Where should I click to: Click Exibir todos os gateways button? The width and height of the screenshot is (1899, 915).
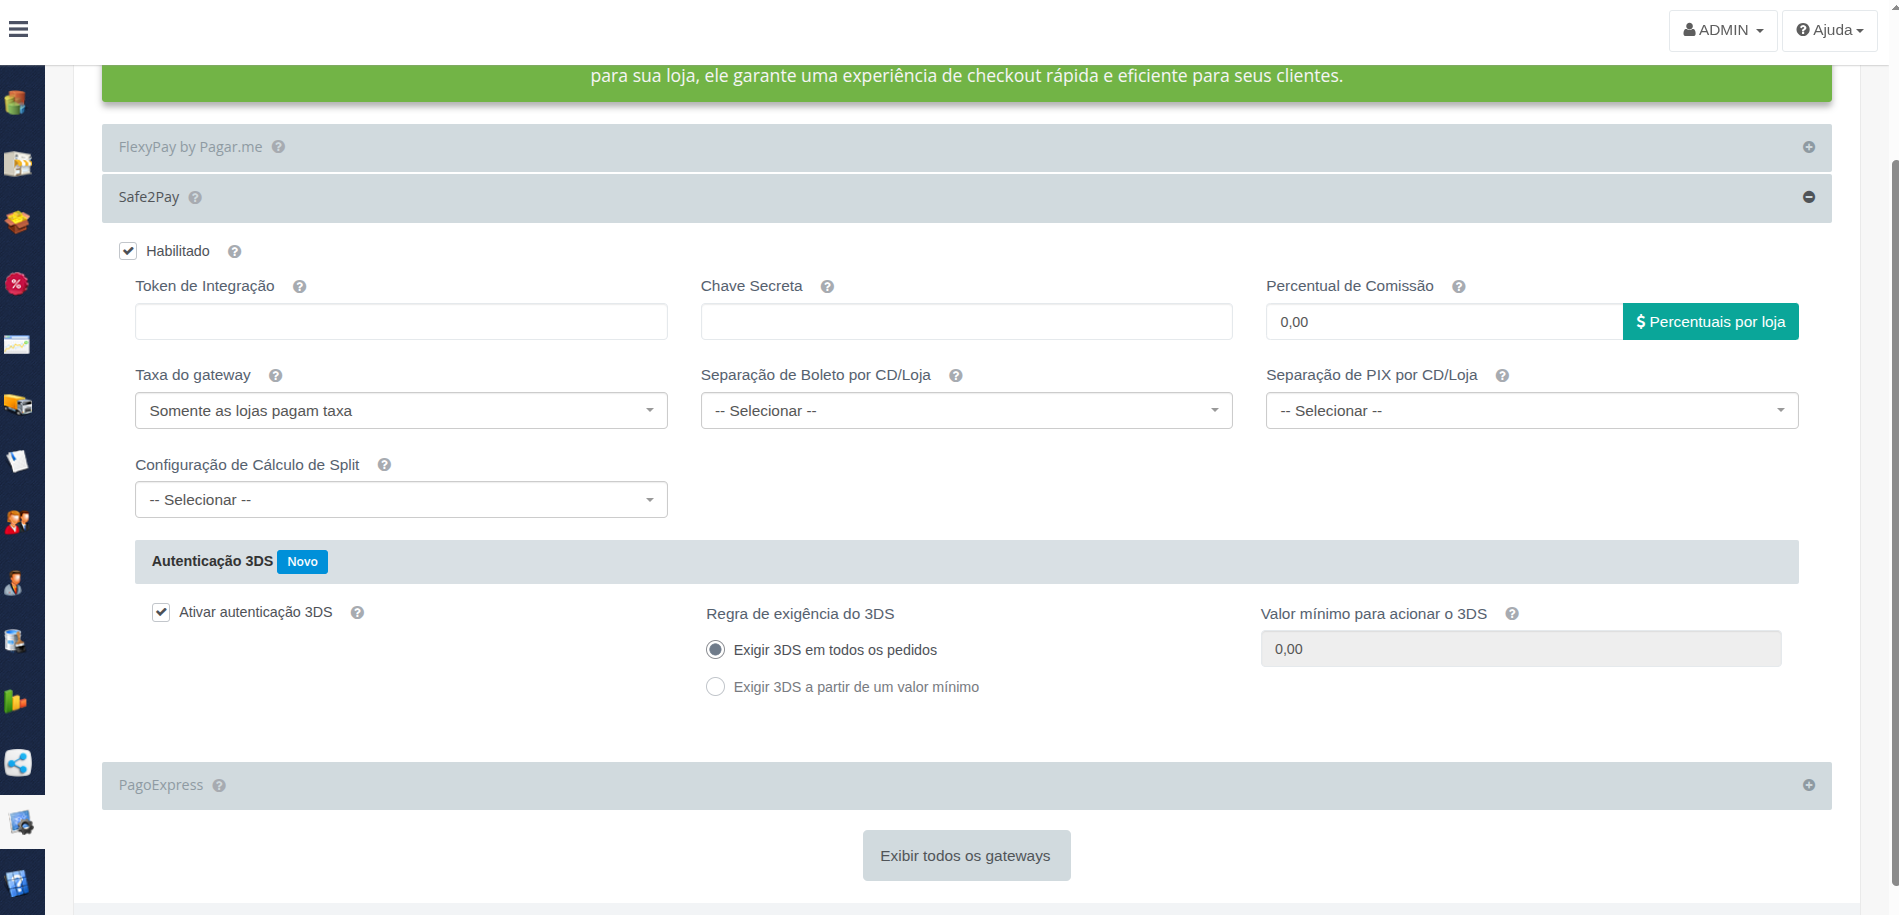click(966, 856)
